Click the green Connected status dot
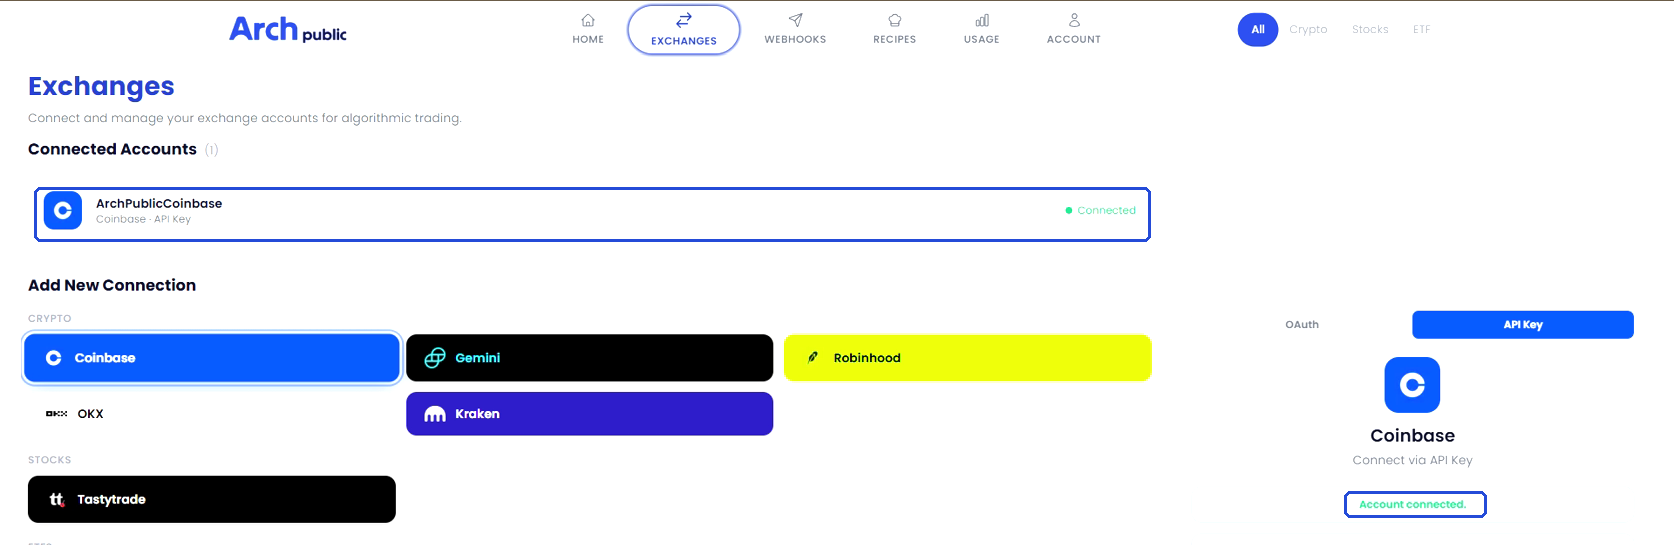The image size is (1674, 545). 1069,211
